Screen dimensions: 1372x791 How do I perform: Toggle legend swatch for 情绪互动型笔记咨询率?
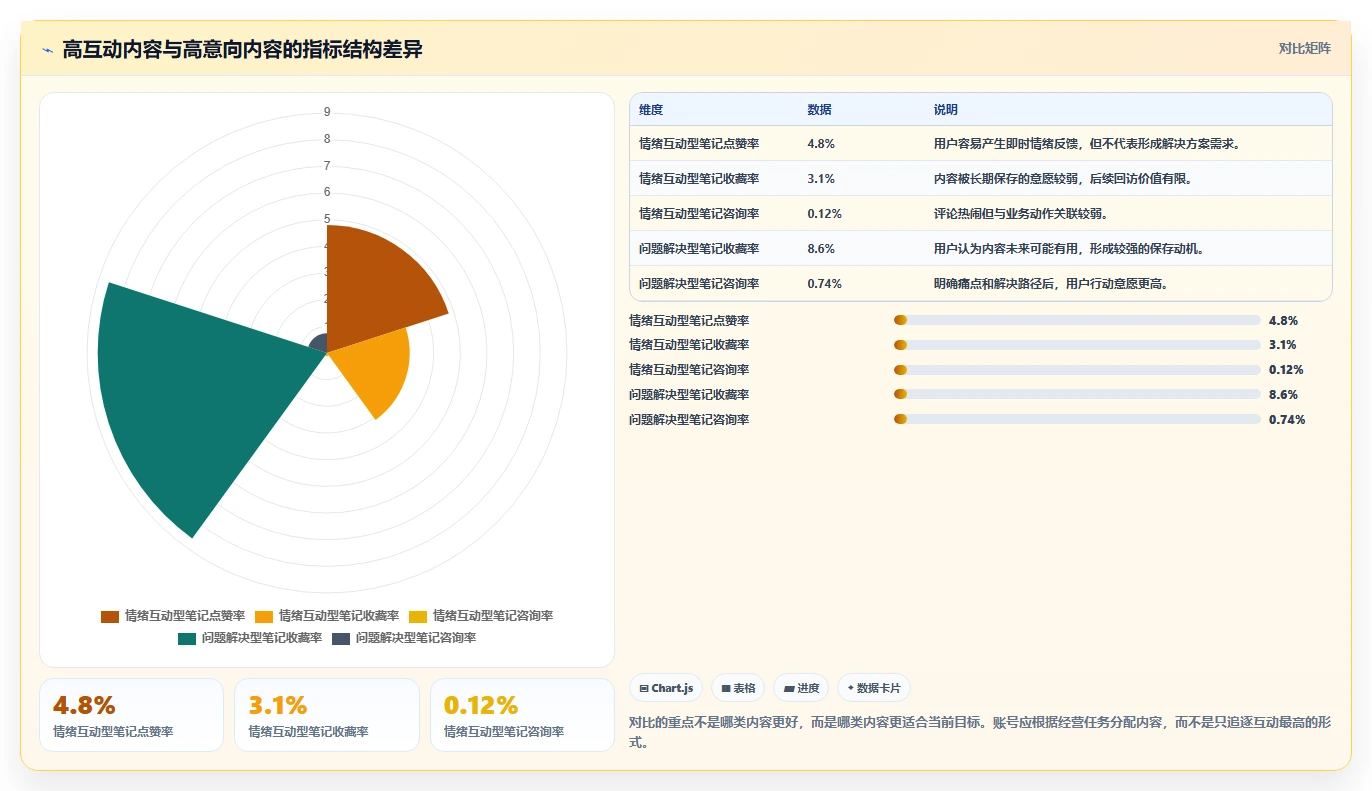pos(418,616)
